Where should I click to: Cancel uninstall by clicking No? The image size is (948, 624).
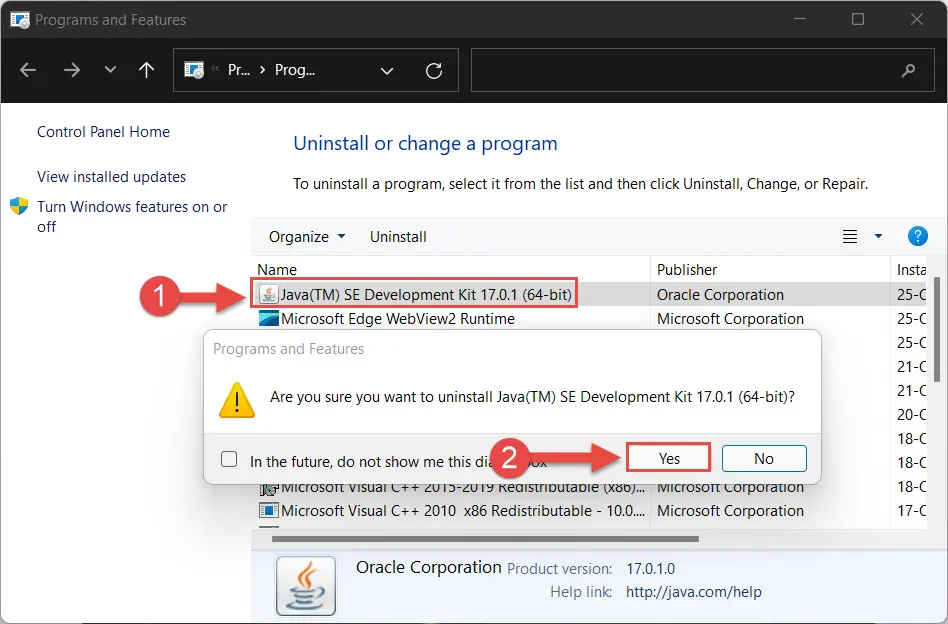click(x=764, y=458)
